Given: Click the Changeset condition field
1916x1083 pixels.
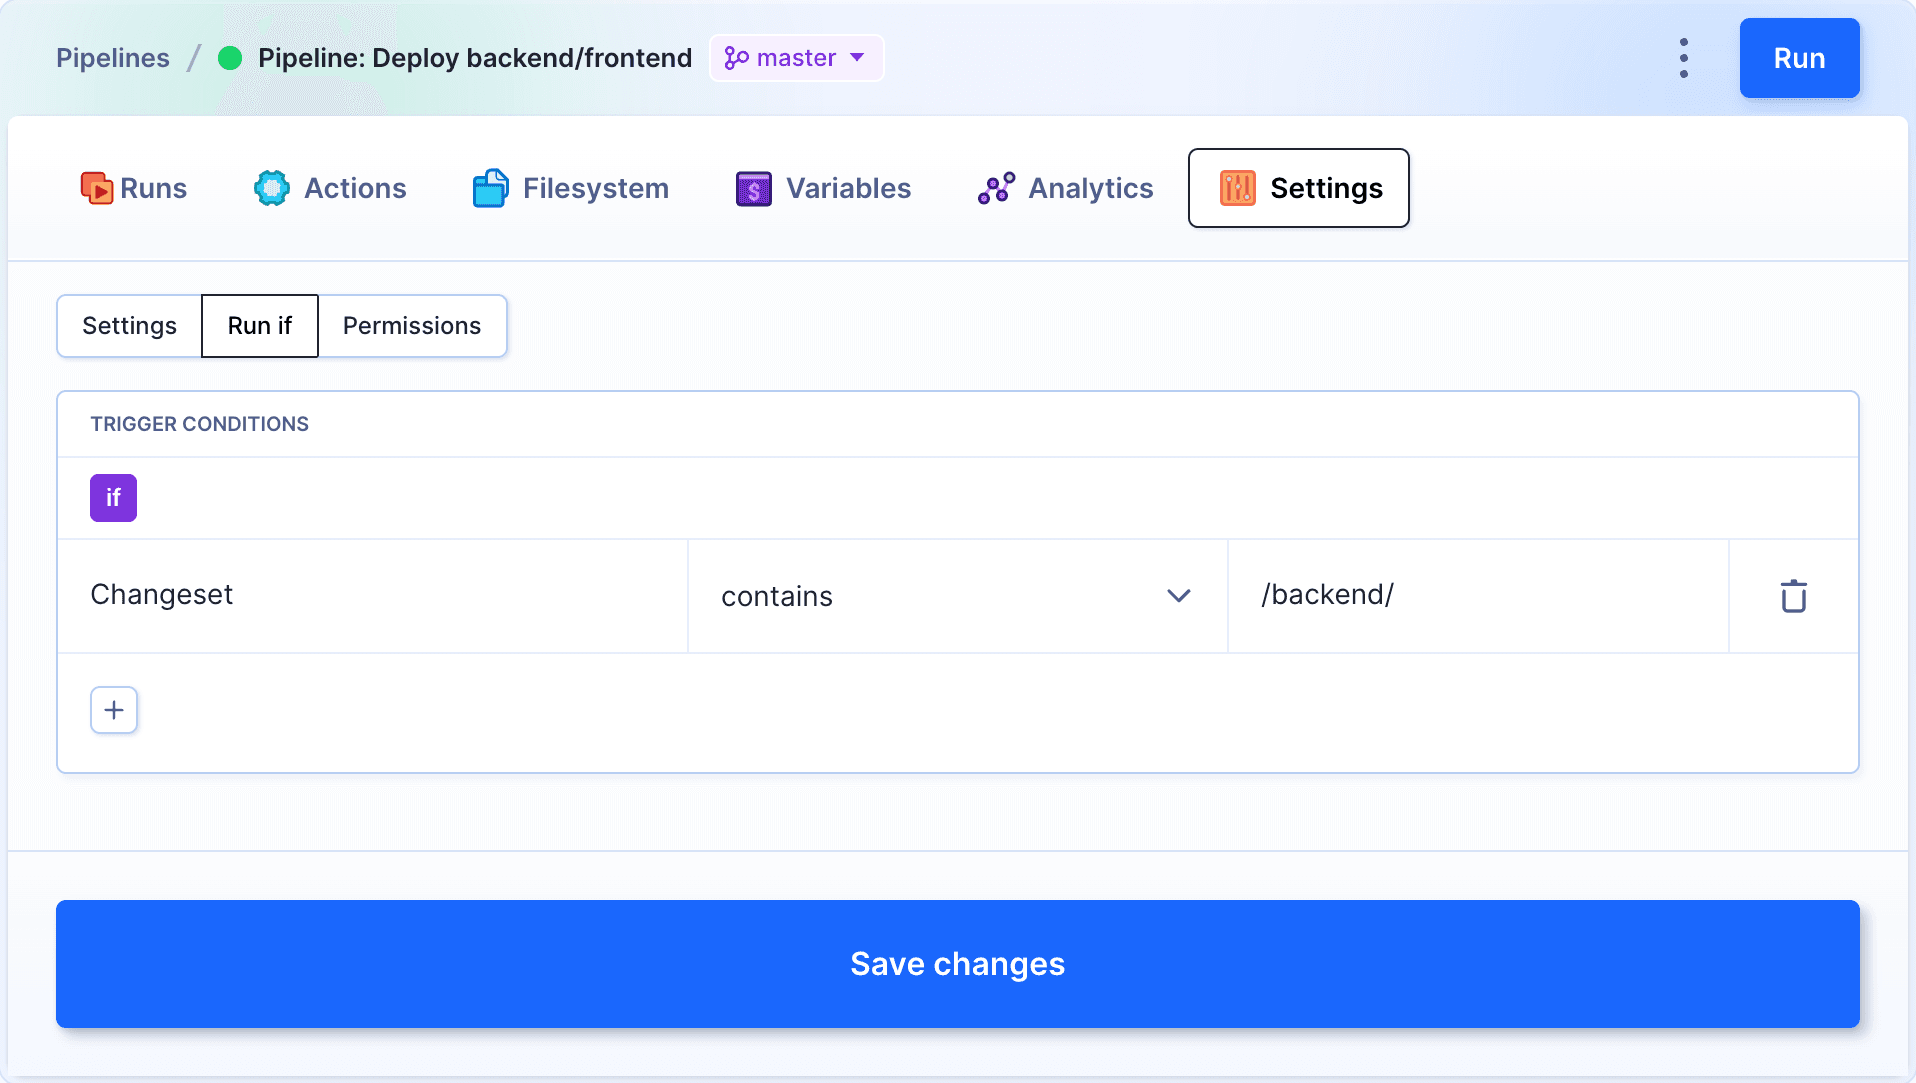Looking at the screenshot, I should pos(373,596).
